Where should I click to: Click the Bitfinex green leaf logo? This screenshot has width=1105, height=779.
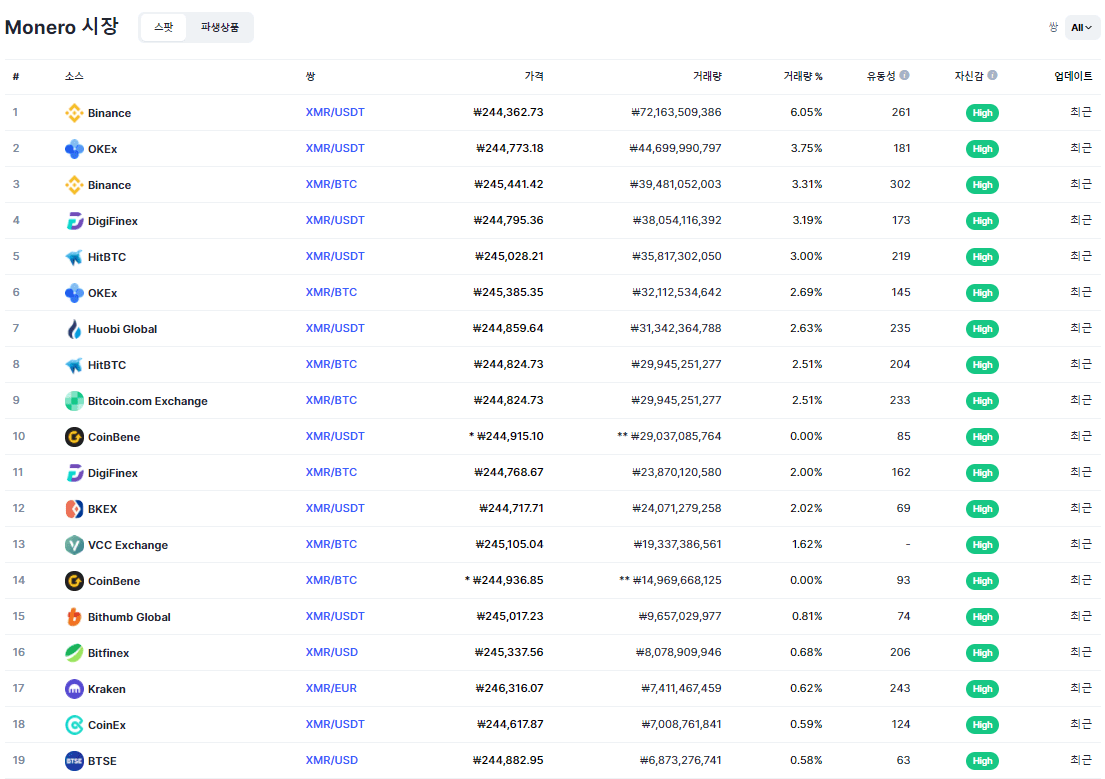(x=74, y=653)
